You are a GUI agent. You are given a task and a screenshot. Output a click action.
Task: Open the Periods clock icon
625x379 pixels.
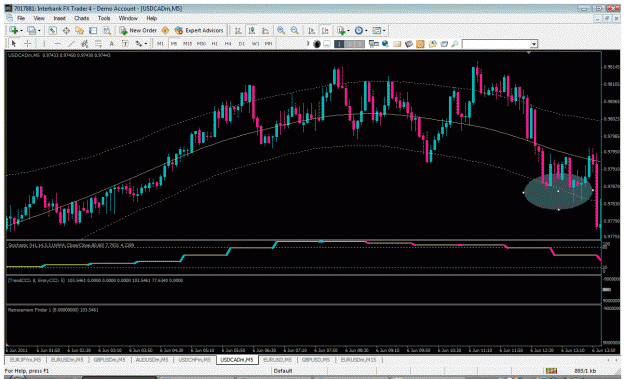point(359,30)
